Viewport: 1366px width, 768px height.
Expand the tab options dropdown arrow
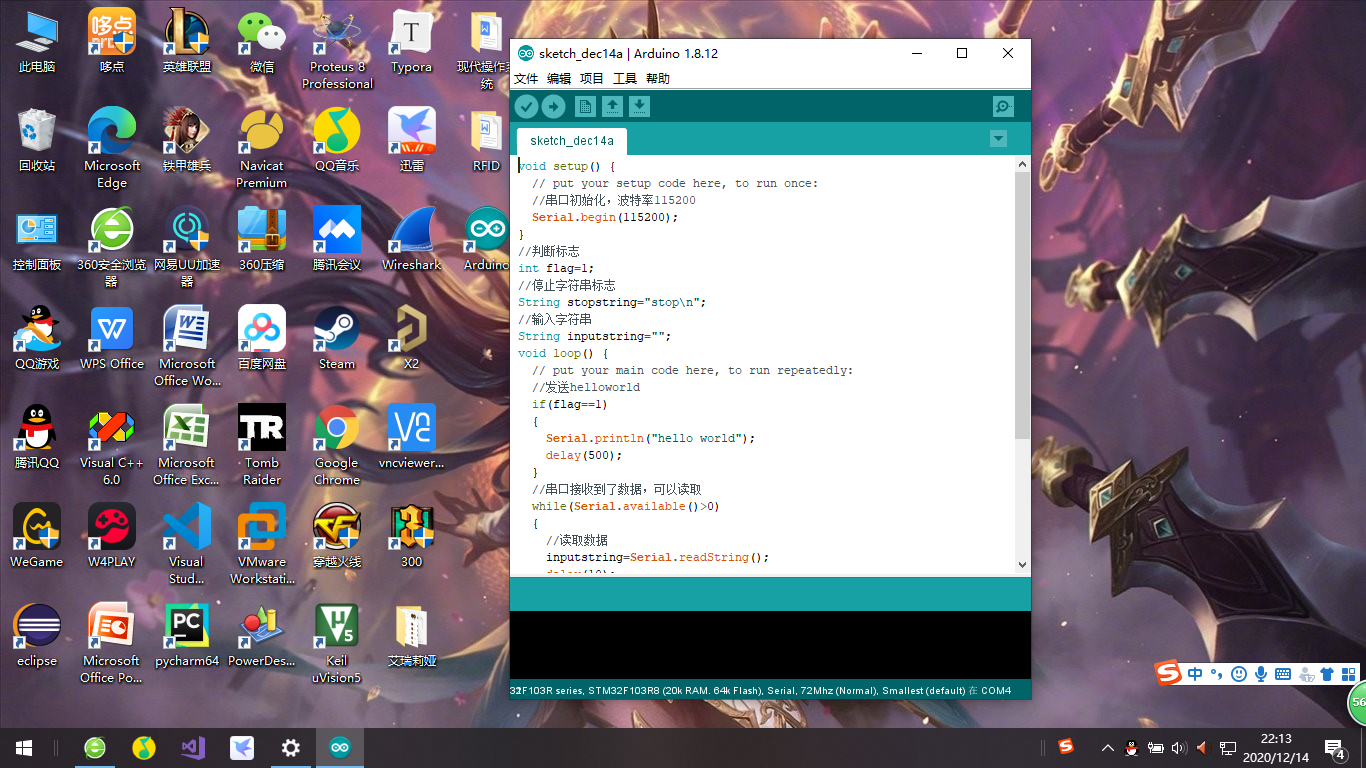point(998,139)
